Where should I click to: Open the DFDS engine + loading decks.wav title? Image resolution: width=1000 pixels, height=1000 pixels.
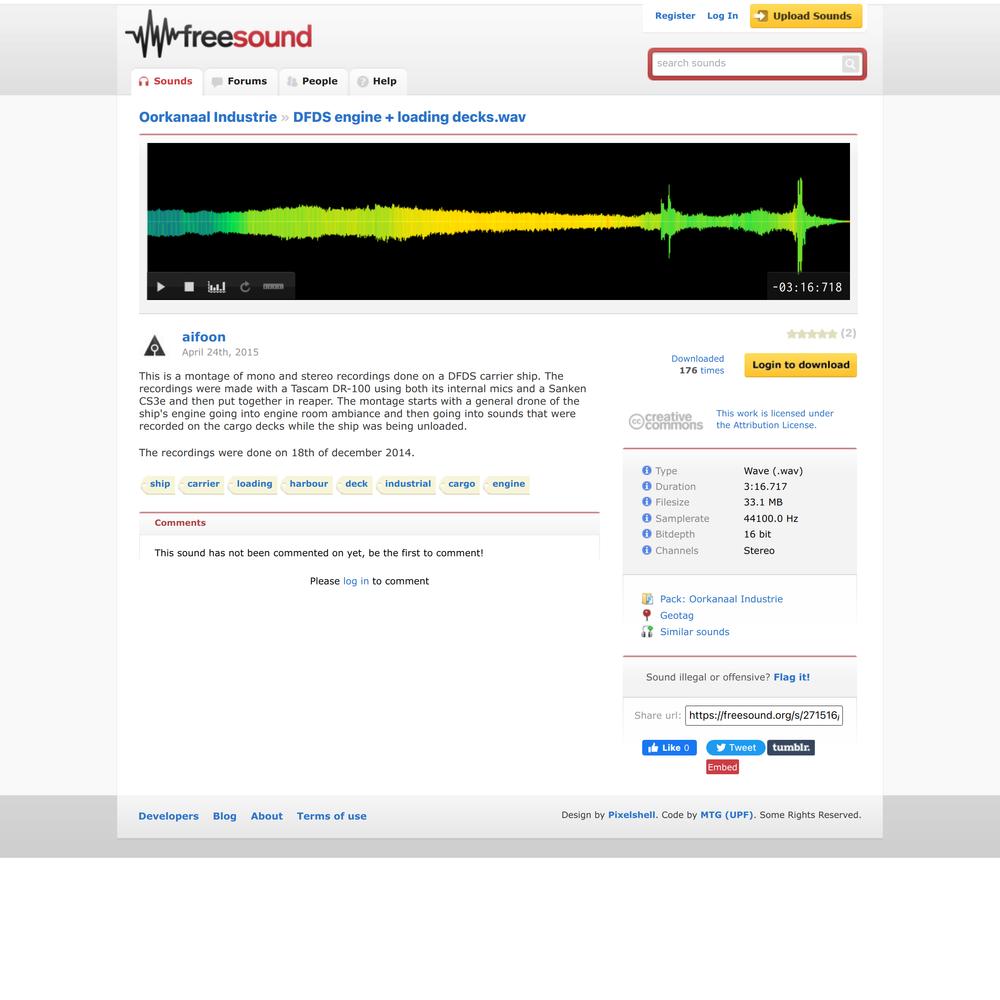[409, 117]
